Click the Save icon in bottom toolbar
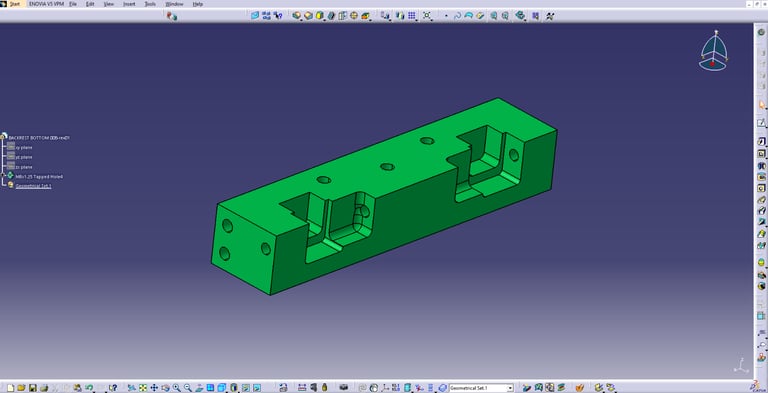This screenshot has width=768, height=393. coord(33,388)
